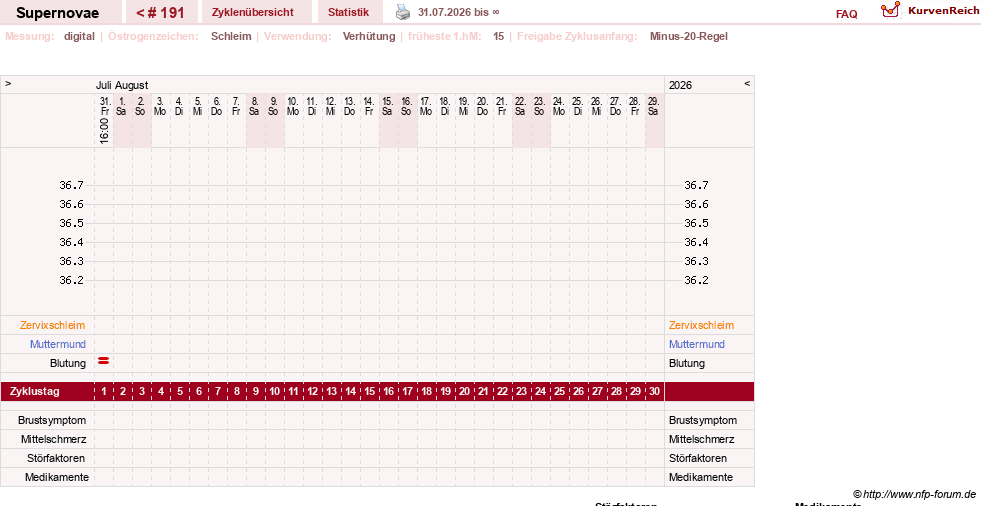Image resolution: width=981 pixels, height=506 pixels.
Task: Go to previous cycle via '<' before #191
Action: [x=141, y=13]
